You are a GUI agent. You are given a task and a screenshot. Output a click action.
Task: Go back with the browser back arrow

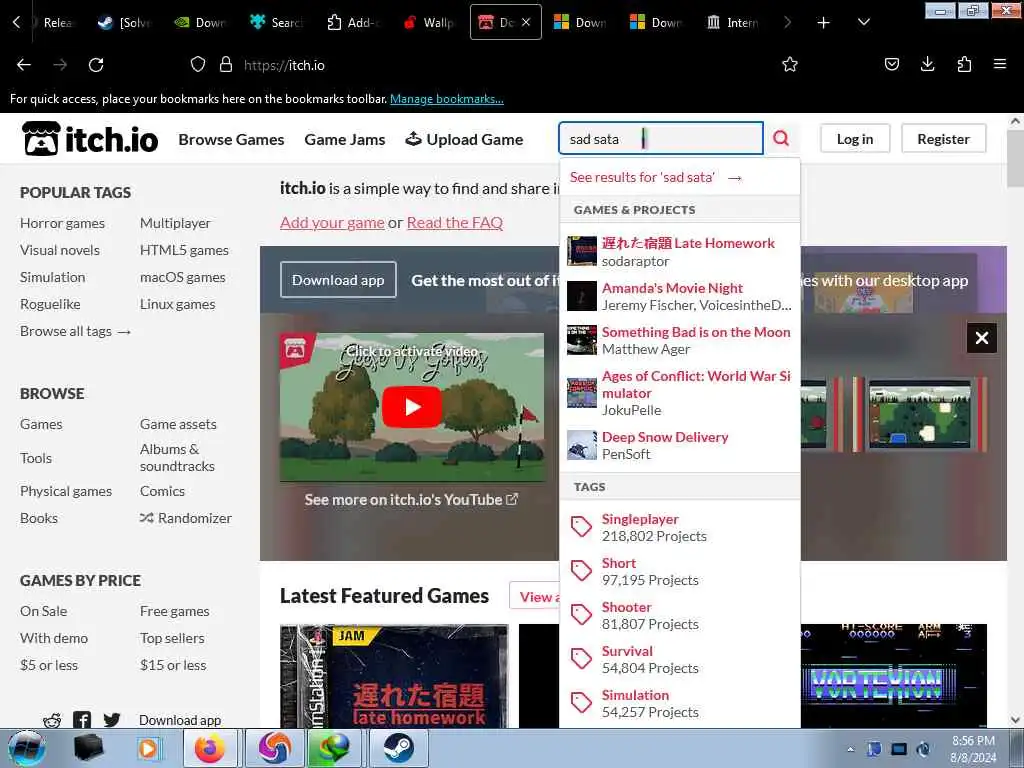click(x=24, y=65)
